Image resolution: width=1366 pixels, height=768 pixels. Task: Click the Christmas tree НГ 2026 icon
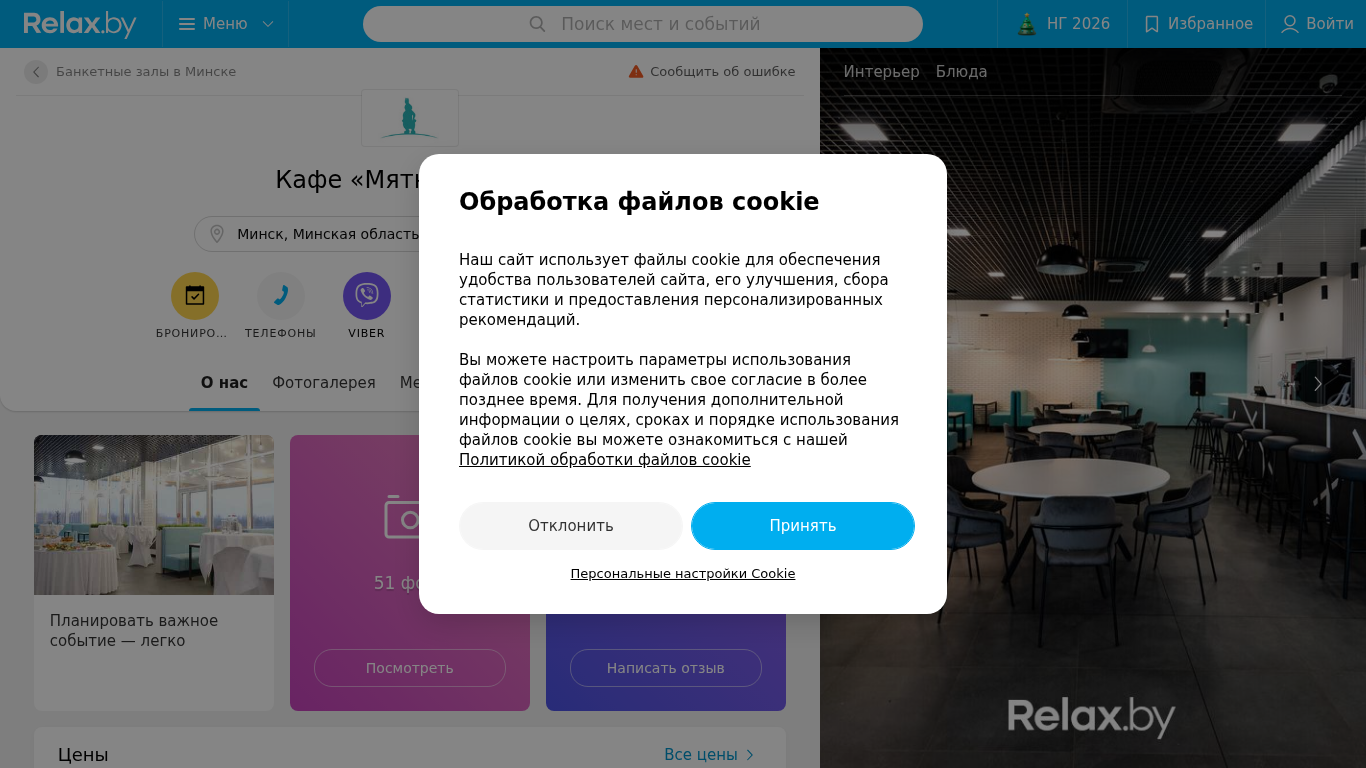click(x=1027, y=24)
